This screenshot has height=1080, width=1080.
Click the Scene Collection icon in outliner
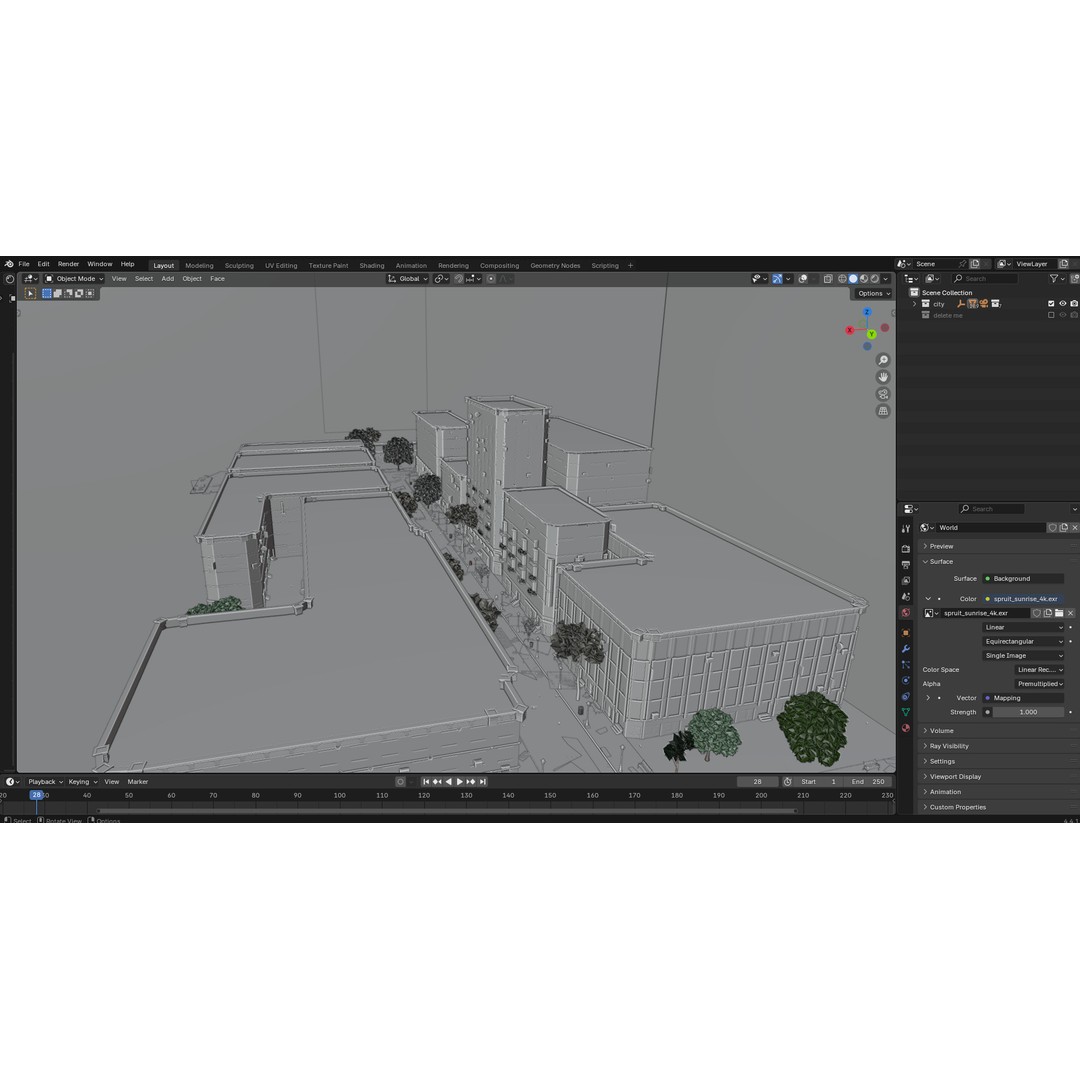pos(914,292)
